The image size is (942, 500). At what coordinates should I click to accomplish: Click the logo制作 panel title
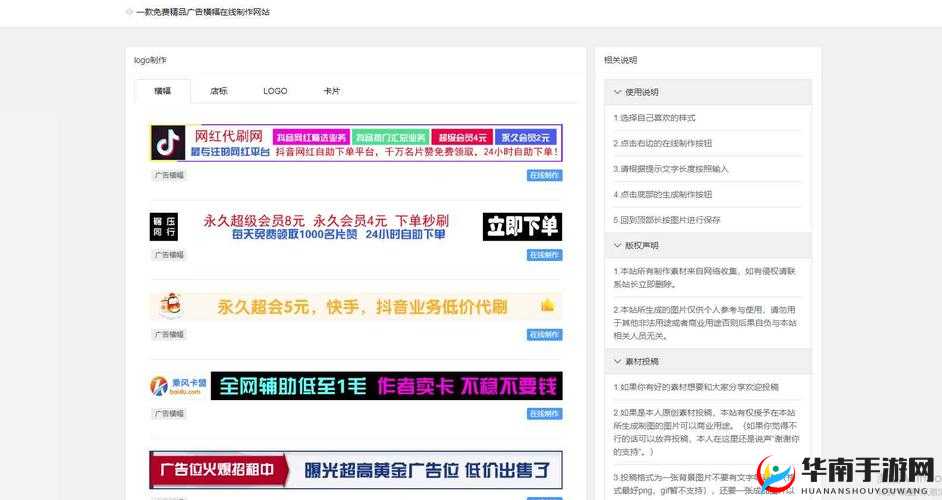click(x=150, y=60)
